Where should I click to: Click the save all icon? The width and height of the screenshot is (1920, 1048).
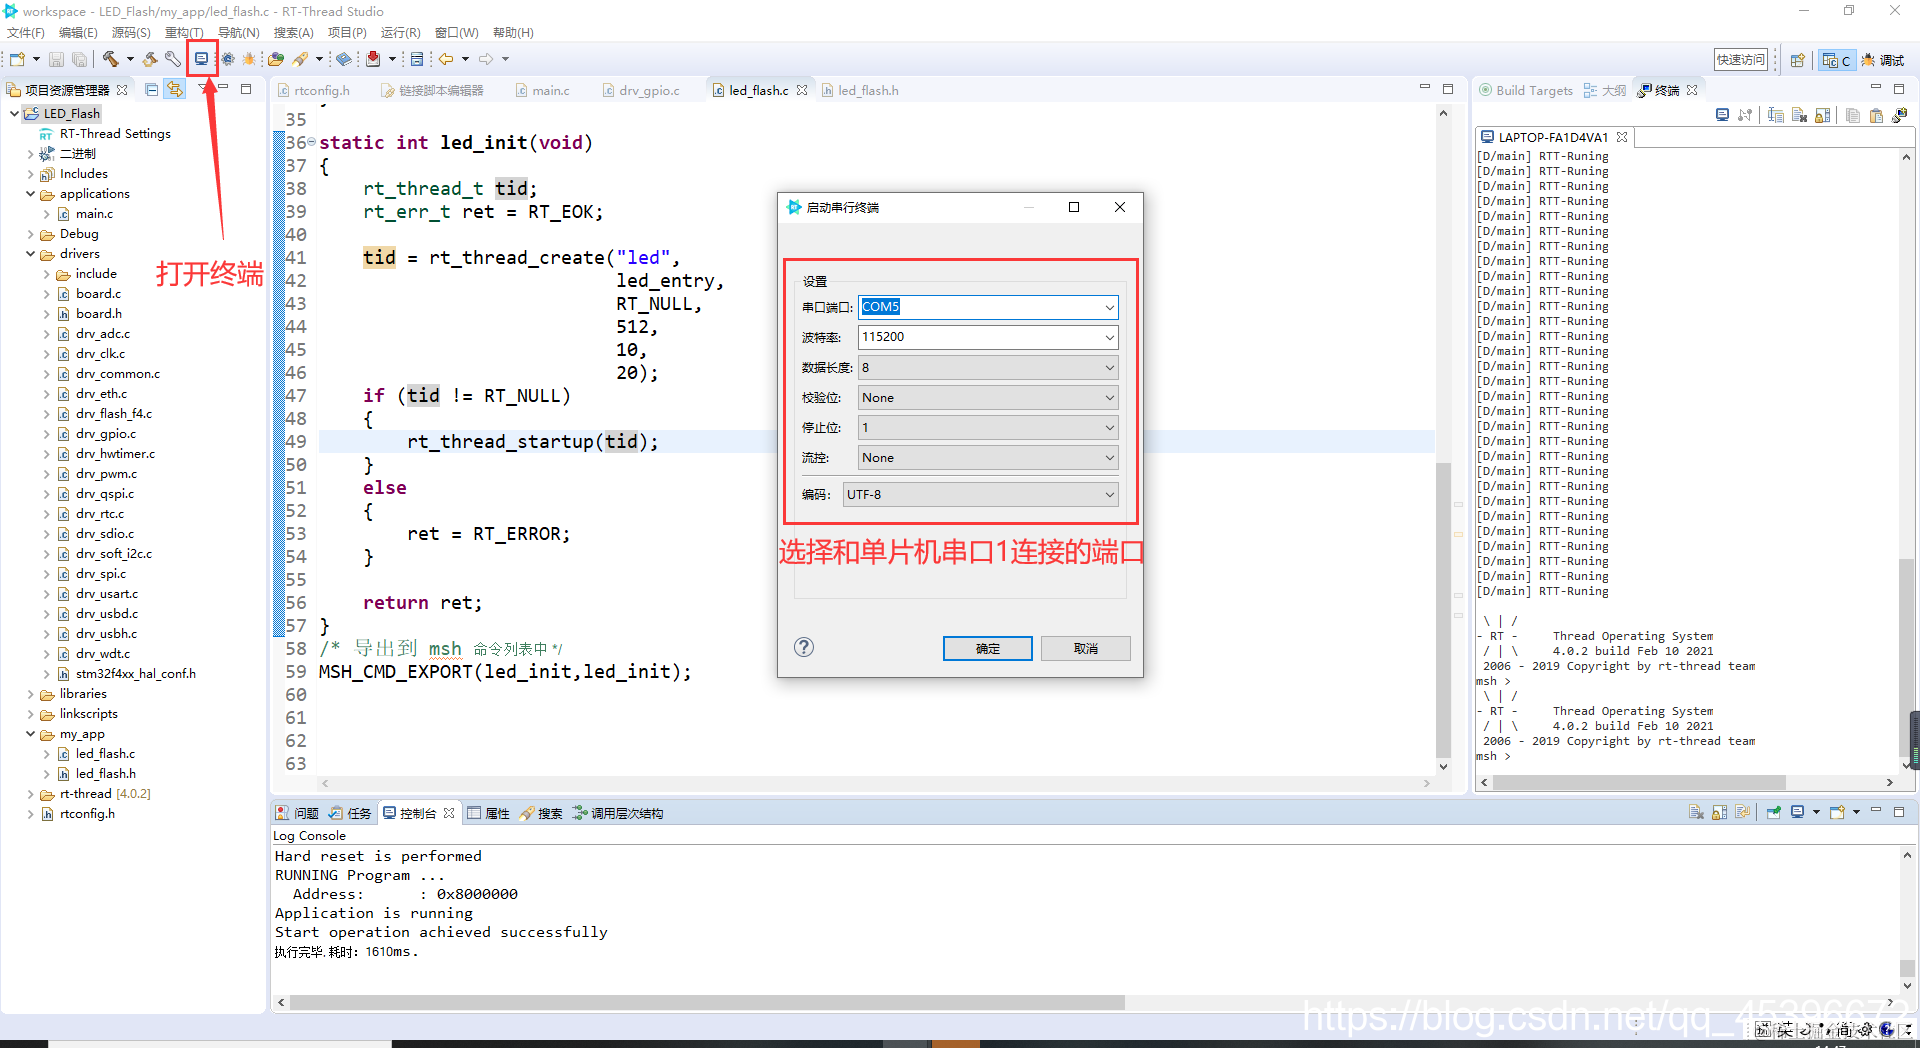(79, 59)
